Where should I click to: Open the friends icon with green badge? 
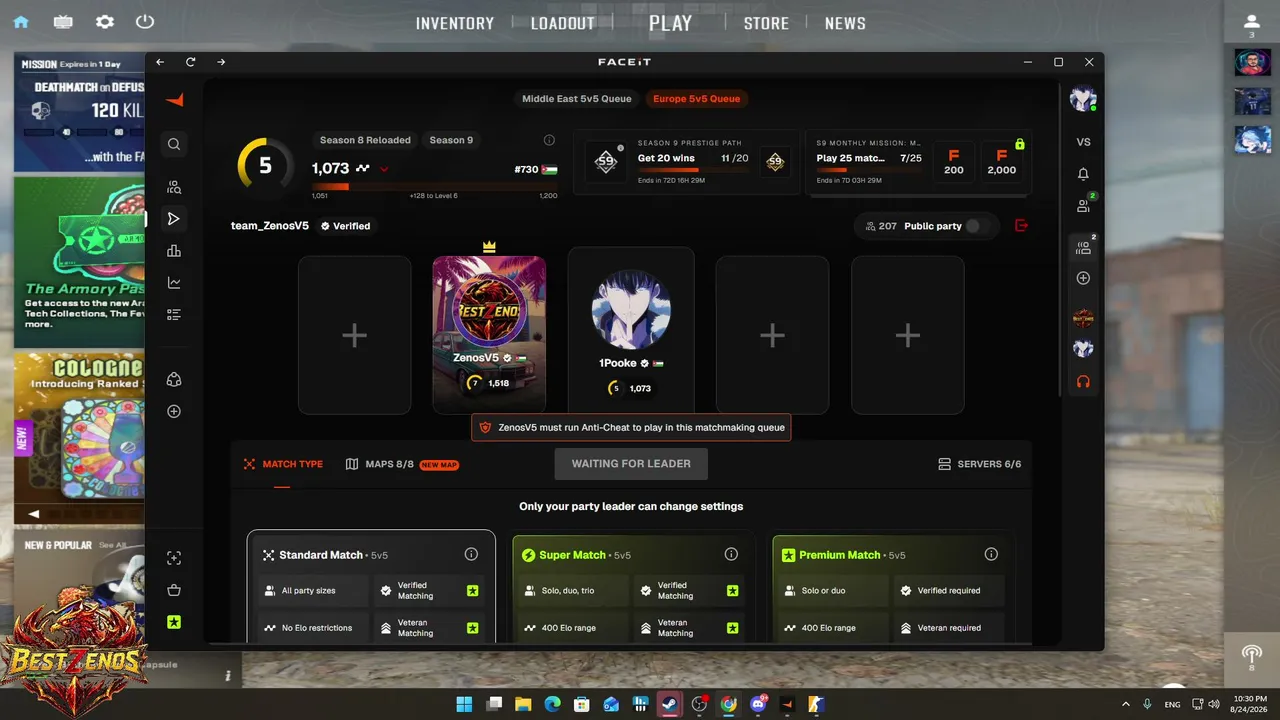click(1084, 205)
